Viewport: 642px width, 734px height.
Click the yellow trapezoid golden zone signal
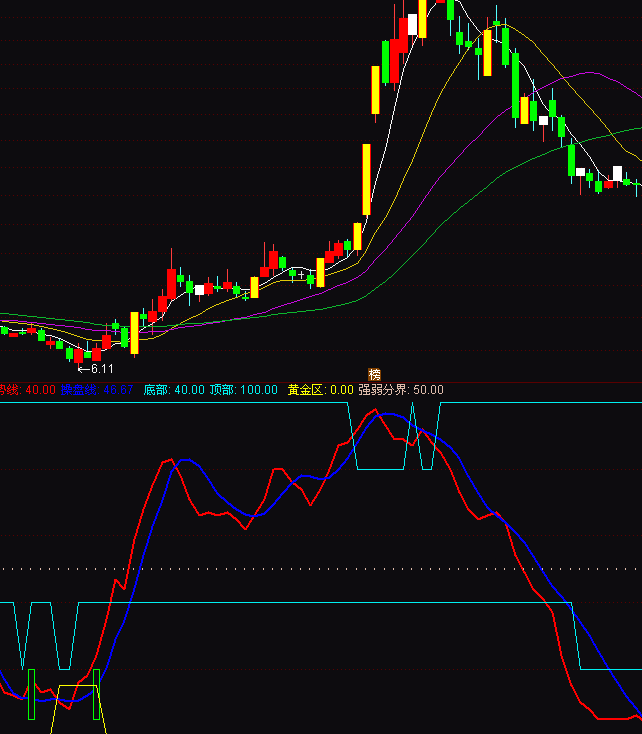coord(78,700)
